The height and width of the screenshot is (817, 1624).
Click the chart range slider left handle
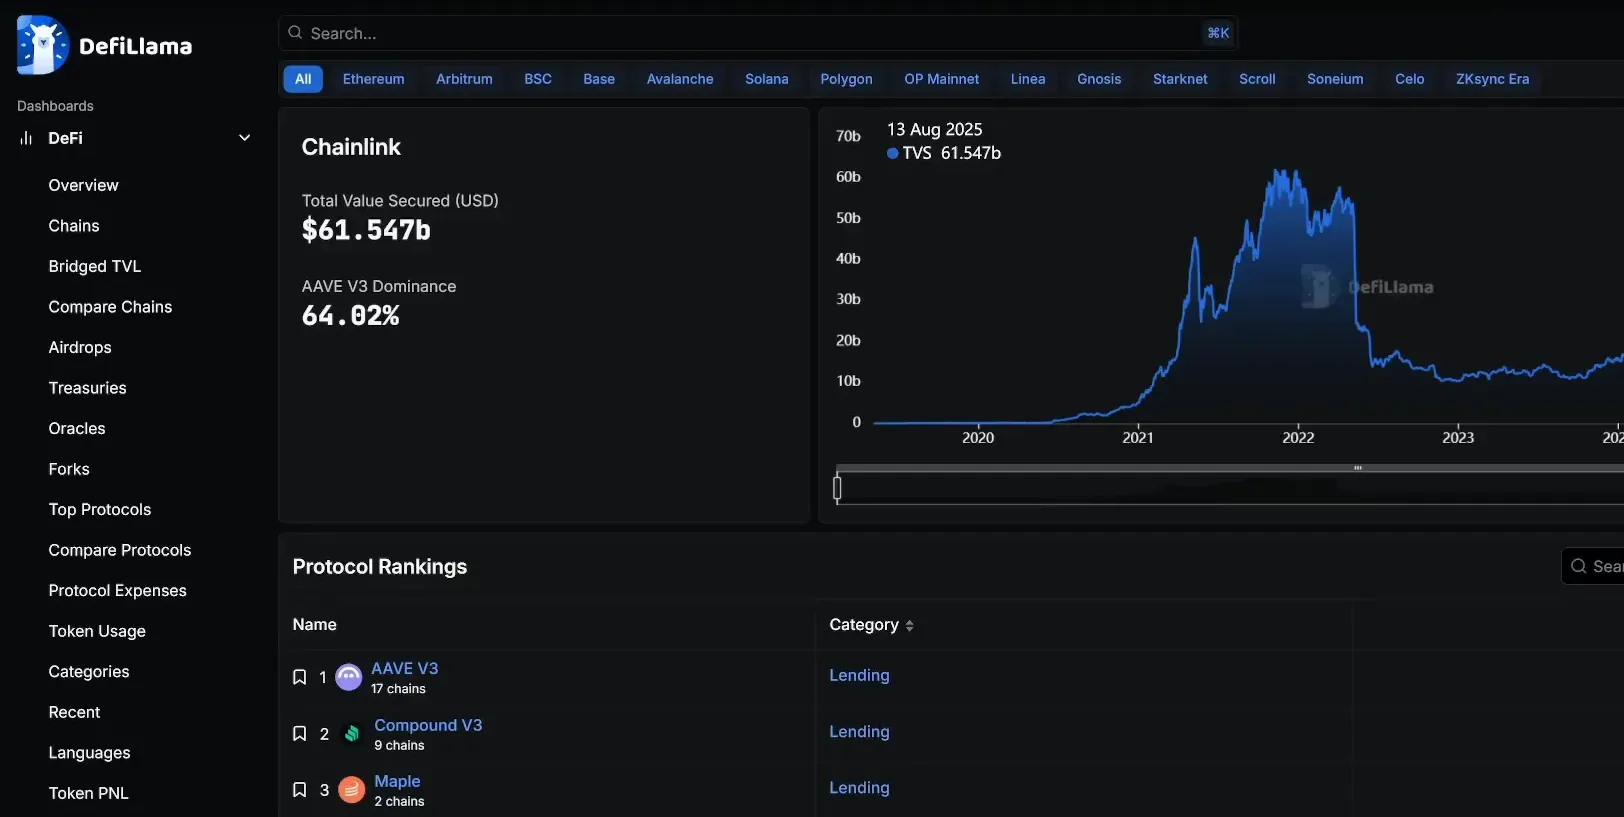pyautogui.click(x=837, y=487)
